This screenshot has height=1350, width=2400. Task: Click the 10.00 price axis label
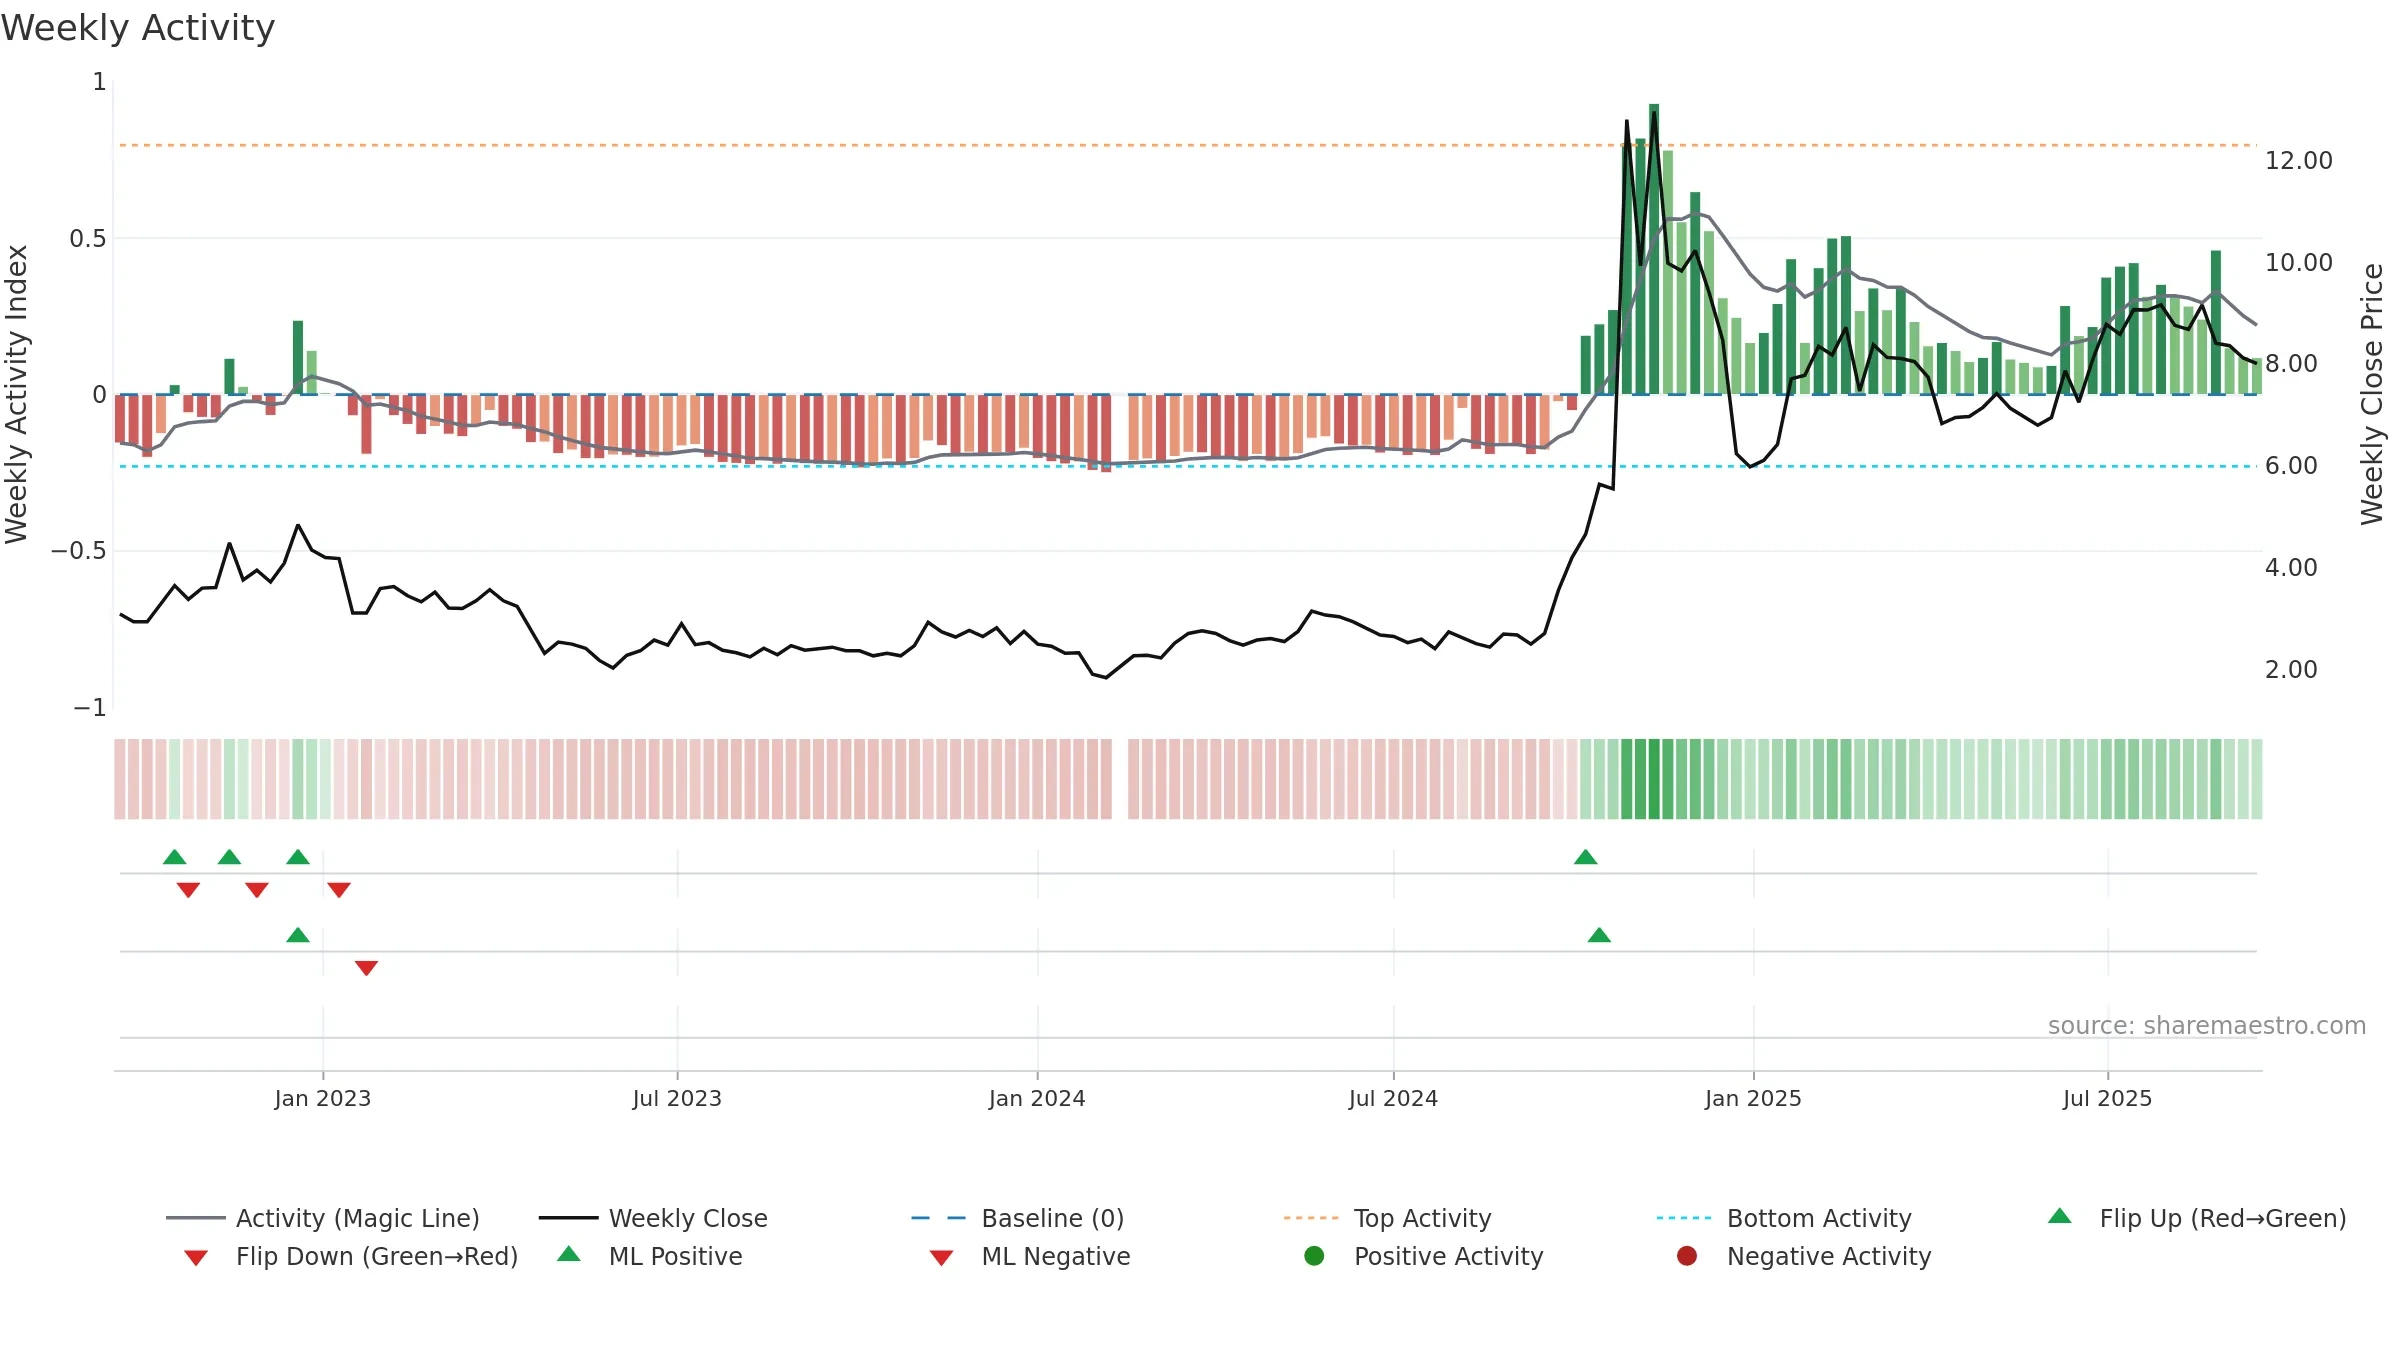(x=2298, y=262)
